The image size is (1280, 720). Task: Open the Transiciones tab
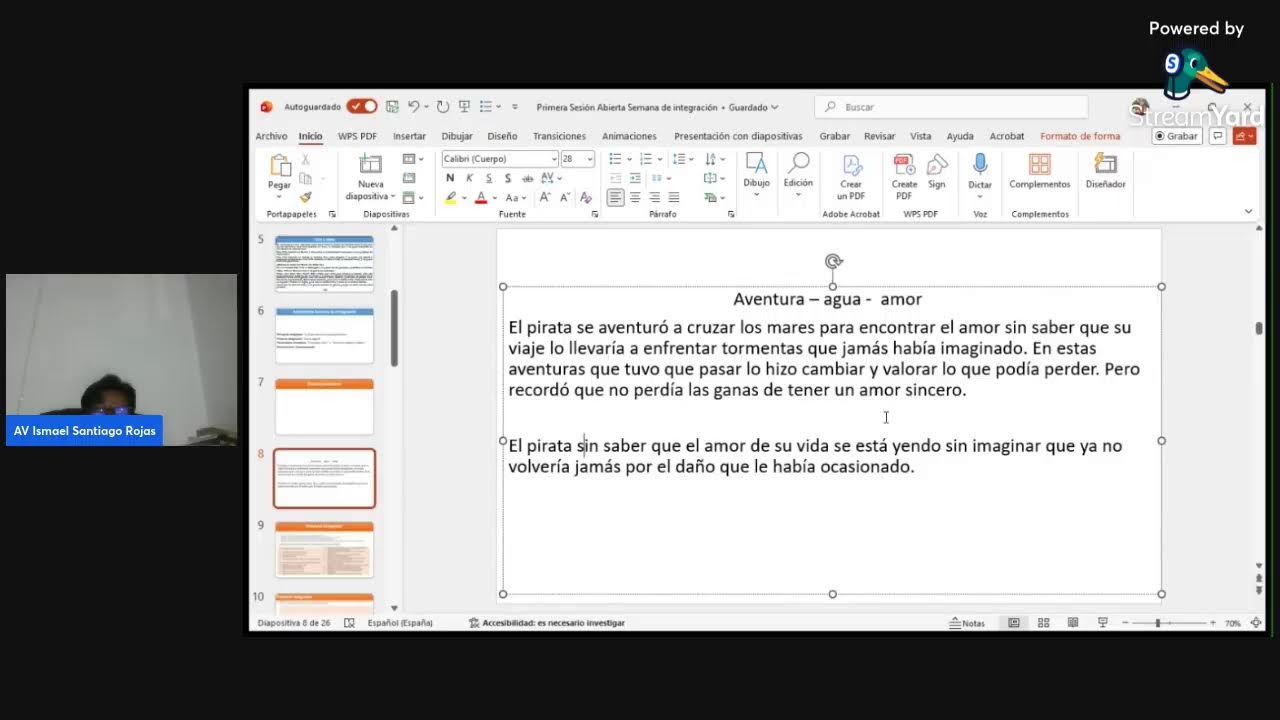(559, 136)
